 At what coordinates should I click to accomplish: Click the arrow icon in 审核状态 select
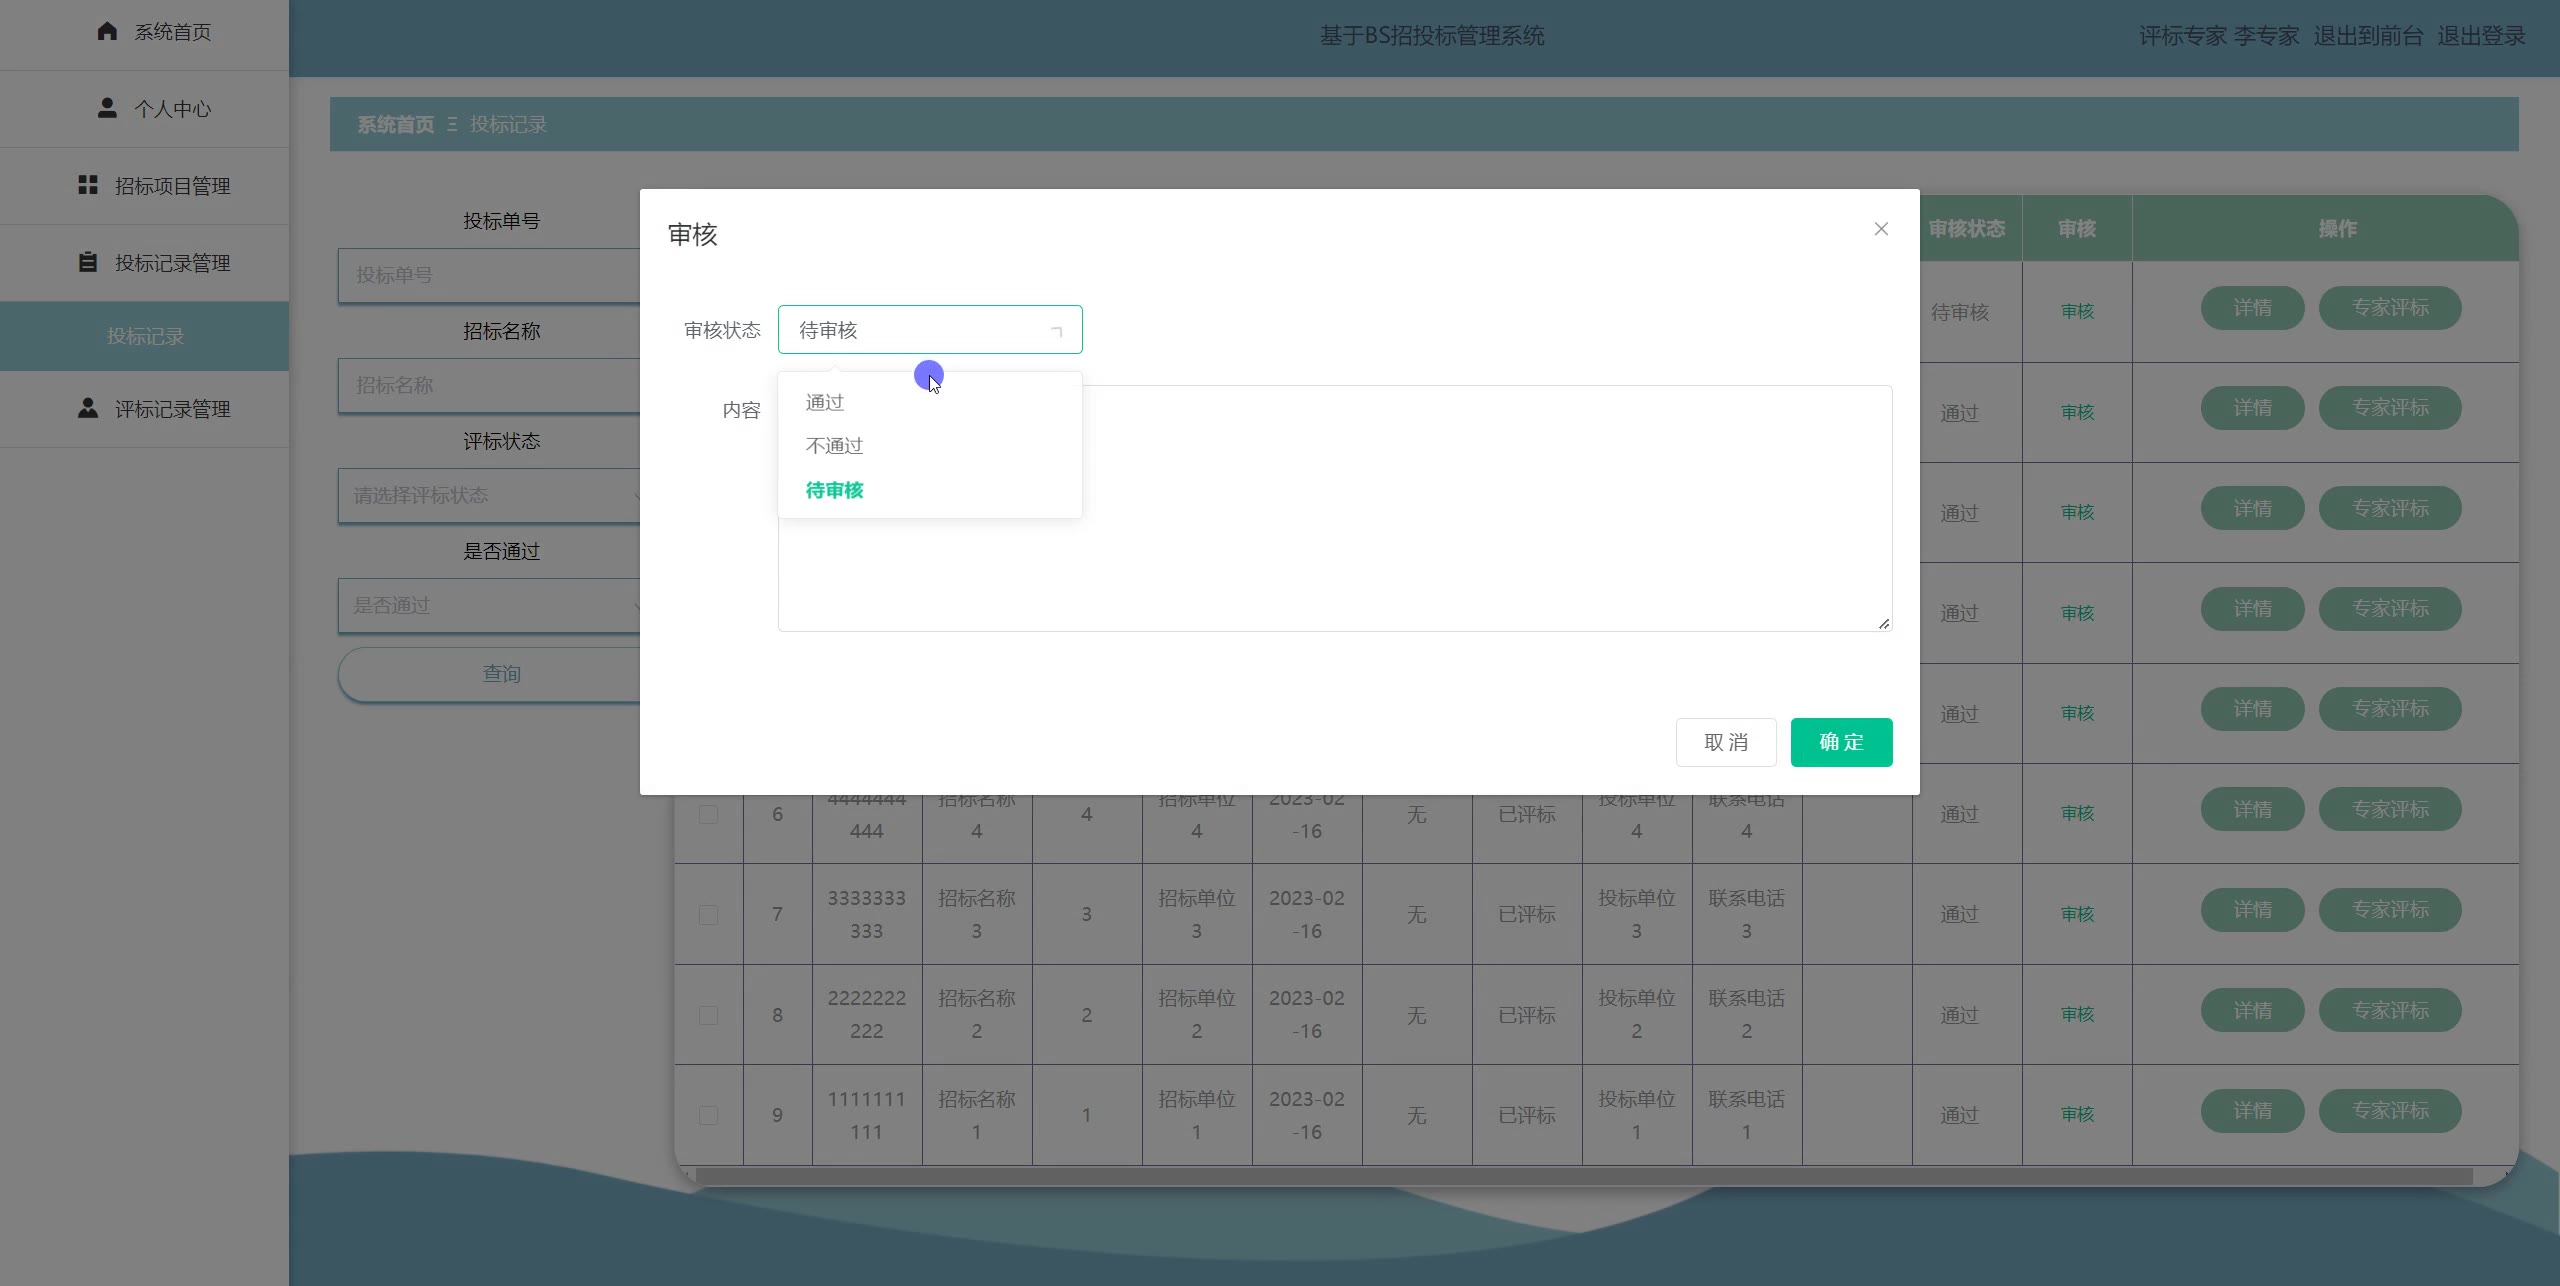pos(1056,331)
